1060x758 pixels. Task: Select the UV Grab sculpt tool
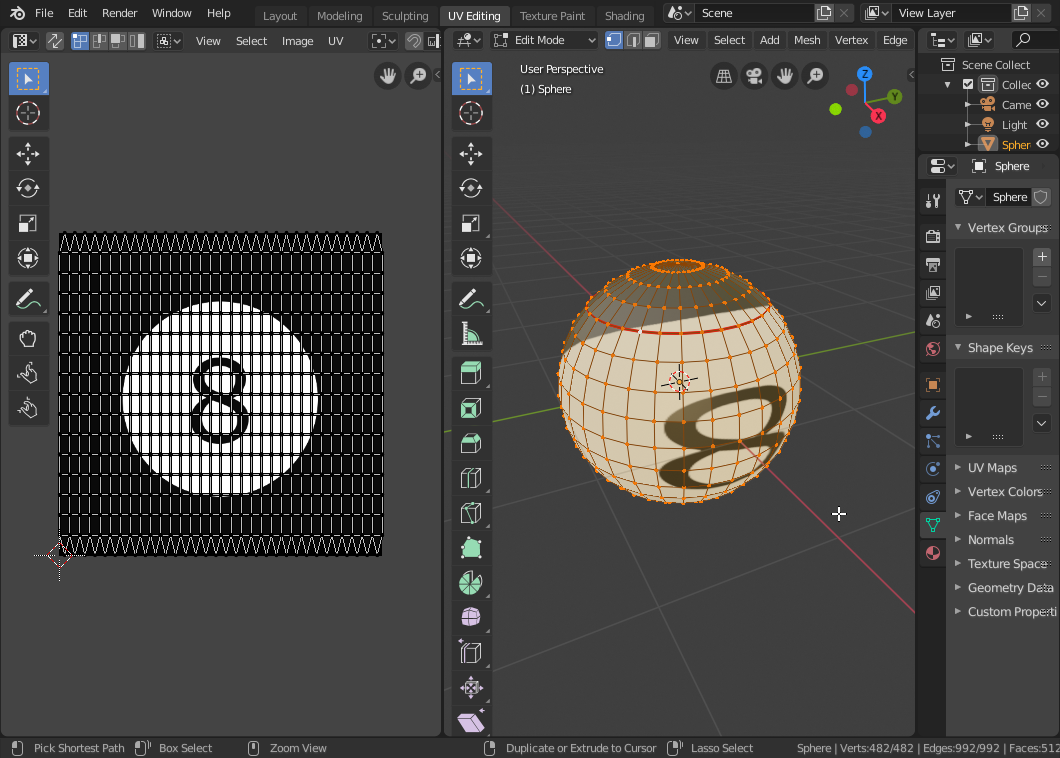tap(28, 338)
